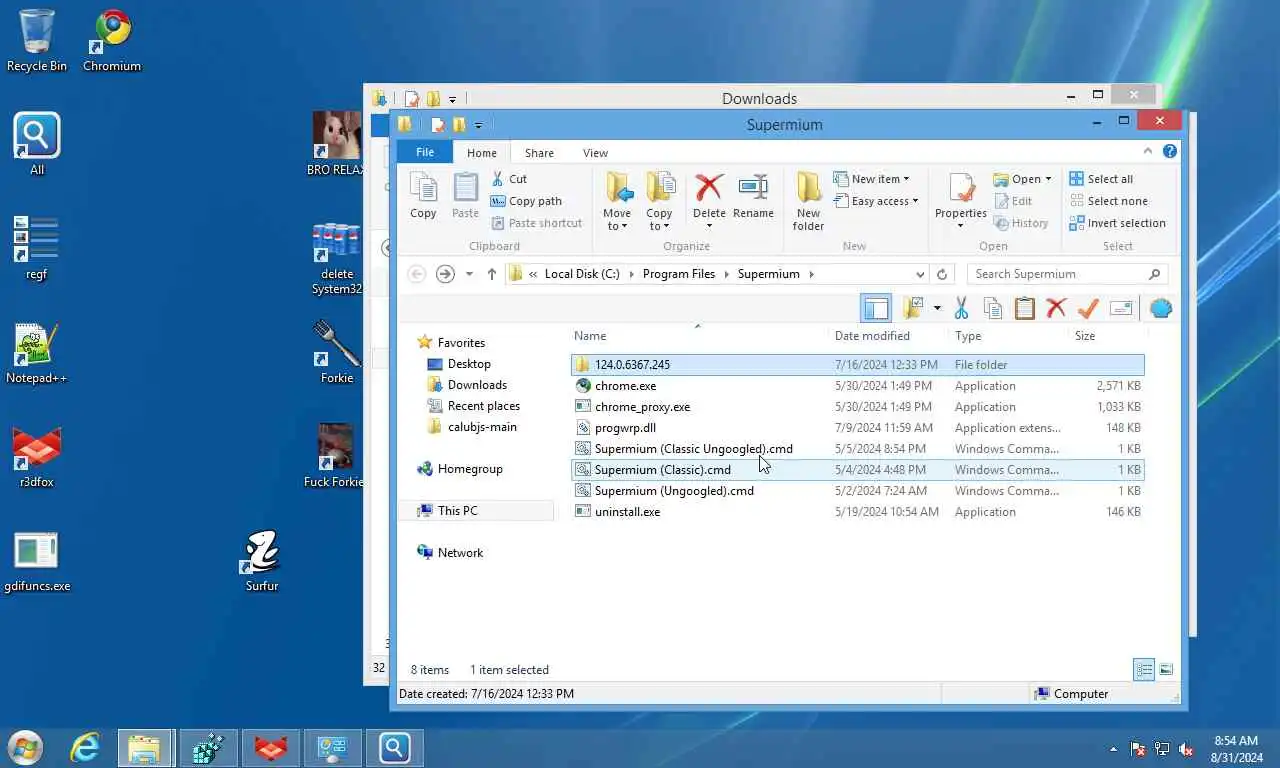Open the Easy access dropdown
Viewport: 1280px width, 768px height.
click(875, 201)
